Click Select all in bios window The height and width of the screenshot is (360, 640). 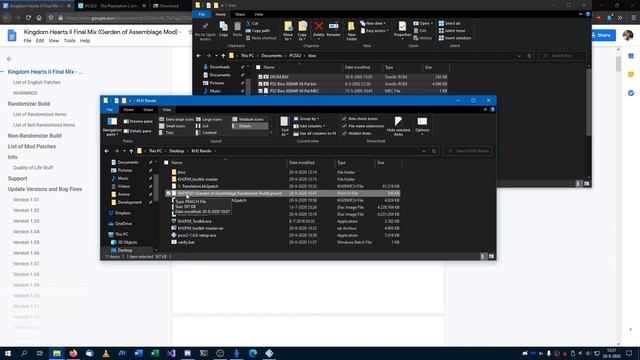click(x=449, y=23)
